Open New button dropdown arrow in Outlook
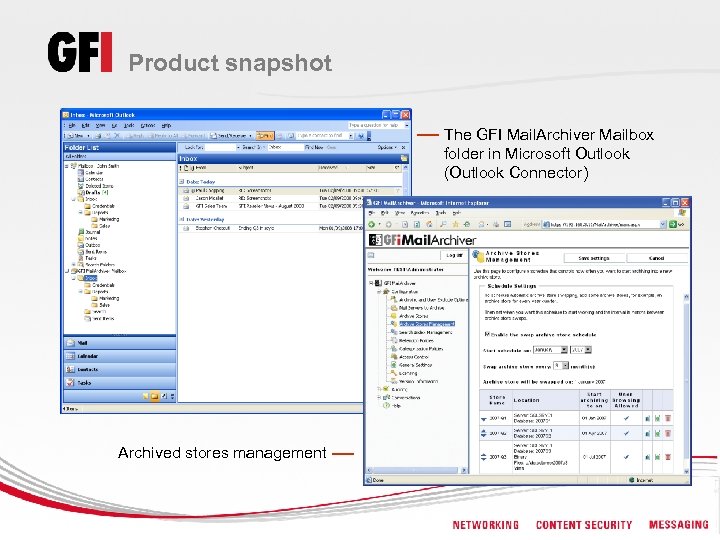Screen dimensions: 720x540 click(88, 136)
